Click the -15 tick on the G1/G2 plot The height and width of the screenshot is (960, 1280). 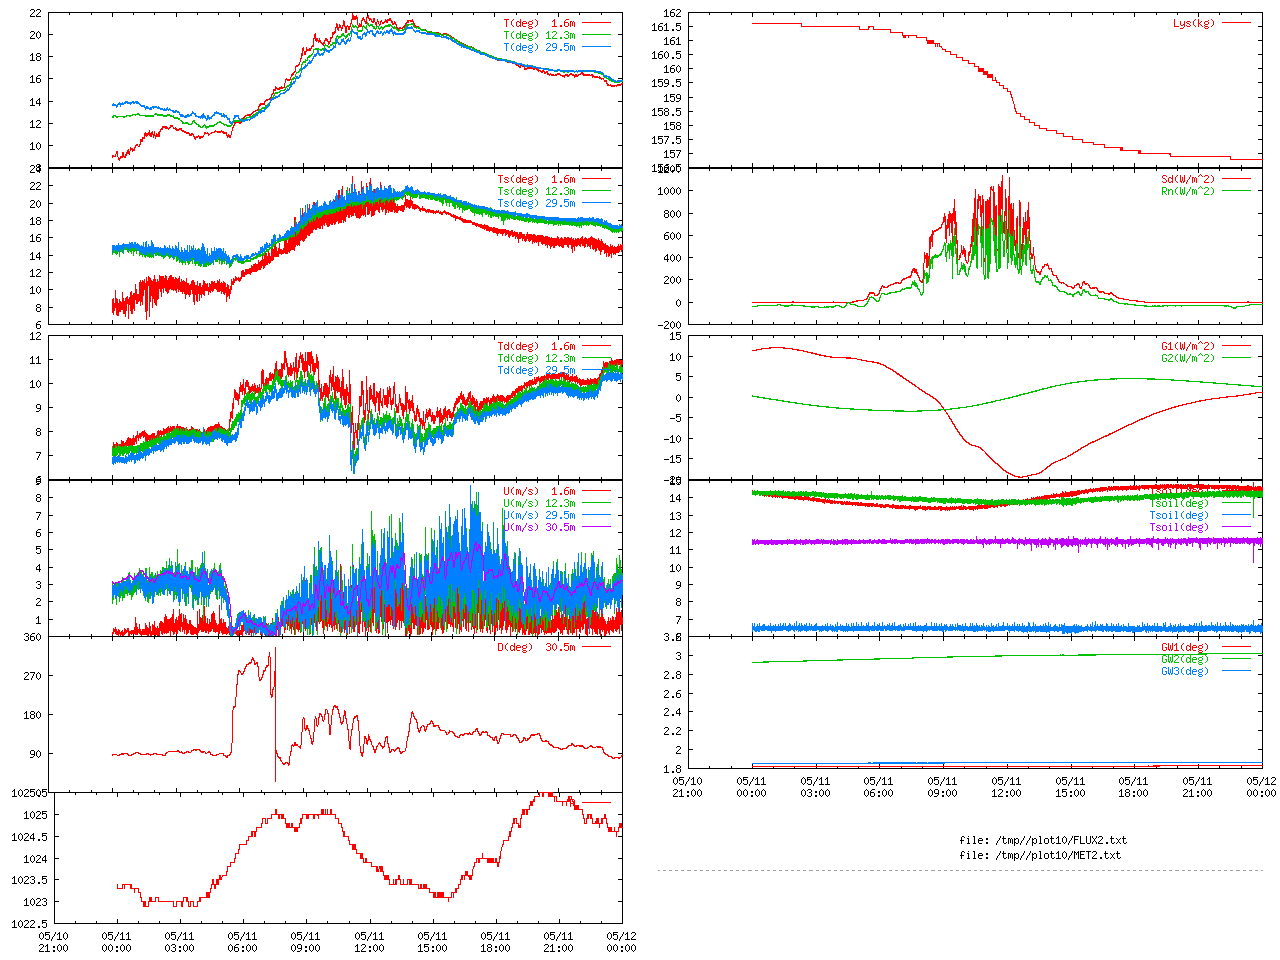point(672,460)
